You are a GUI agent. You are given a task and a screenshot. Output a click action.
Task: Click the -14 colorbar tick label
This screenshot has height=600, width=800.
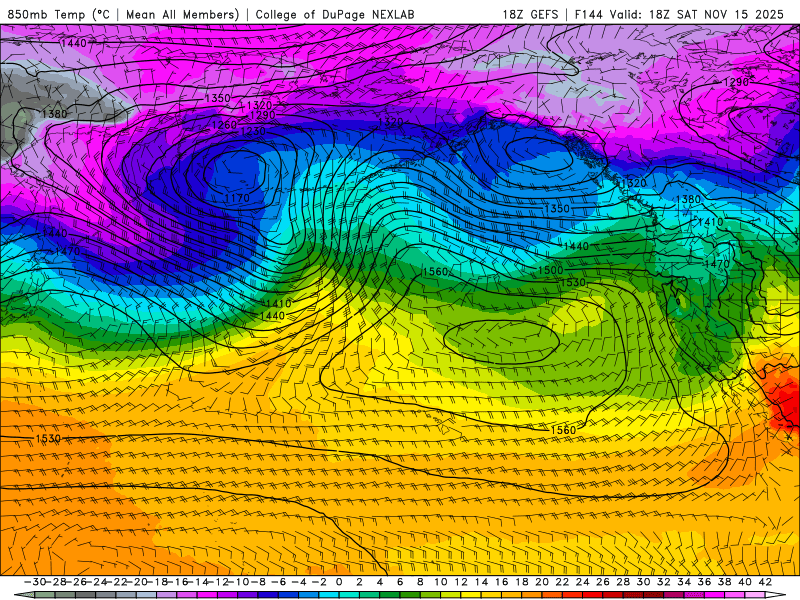[x=198, y=582]
